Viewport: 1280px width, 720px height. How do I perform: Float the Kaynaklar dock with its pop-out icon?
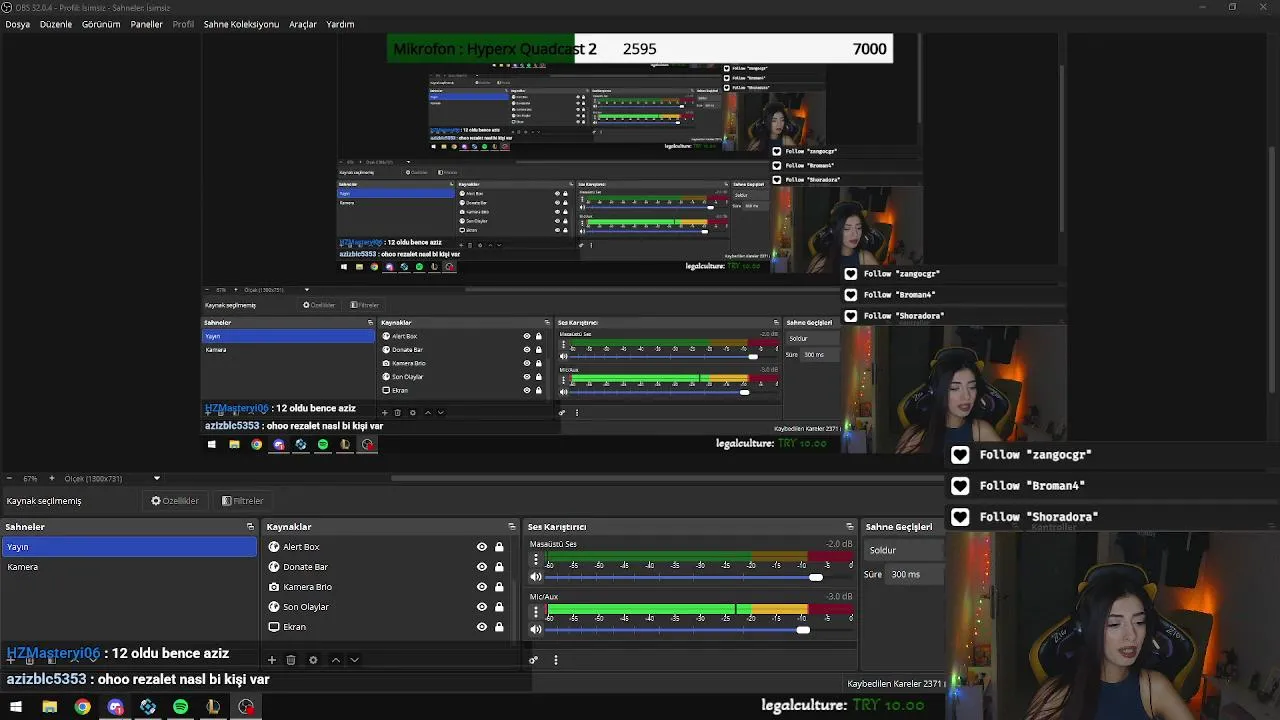[512, 527]
